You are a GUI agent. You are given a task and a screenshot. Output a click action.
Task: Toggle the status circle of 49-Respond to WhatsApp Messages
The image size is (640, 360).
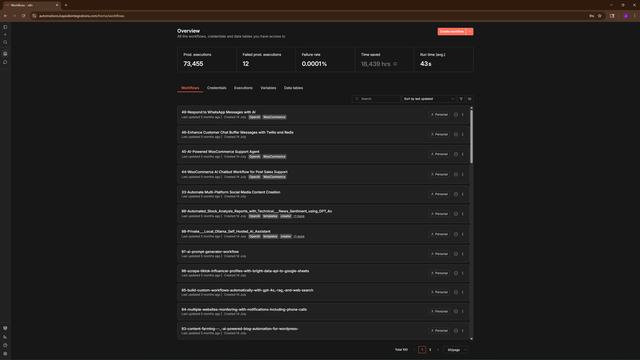(456, 115)
